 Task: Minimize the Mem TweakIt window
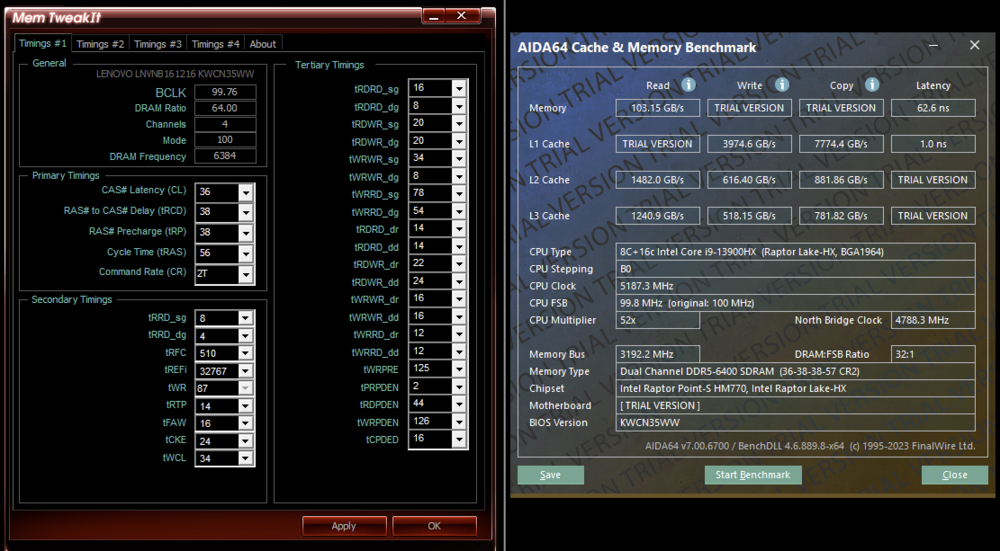433,16
